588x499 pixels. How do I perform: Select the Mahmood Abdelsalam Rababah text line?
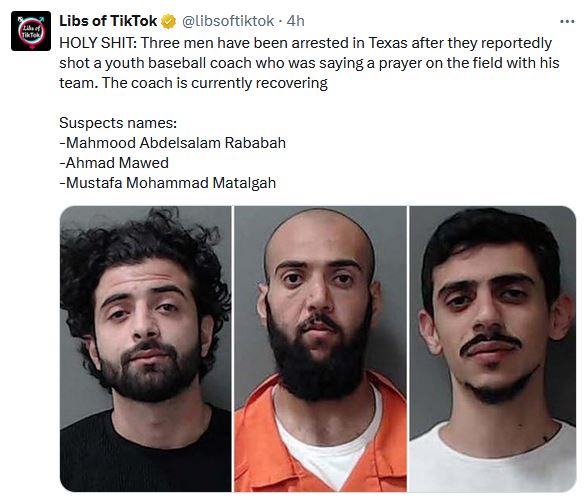[x=172, y=143]
